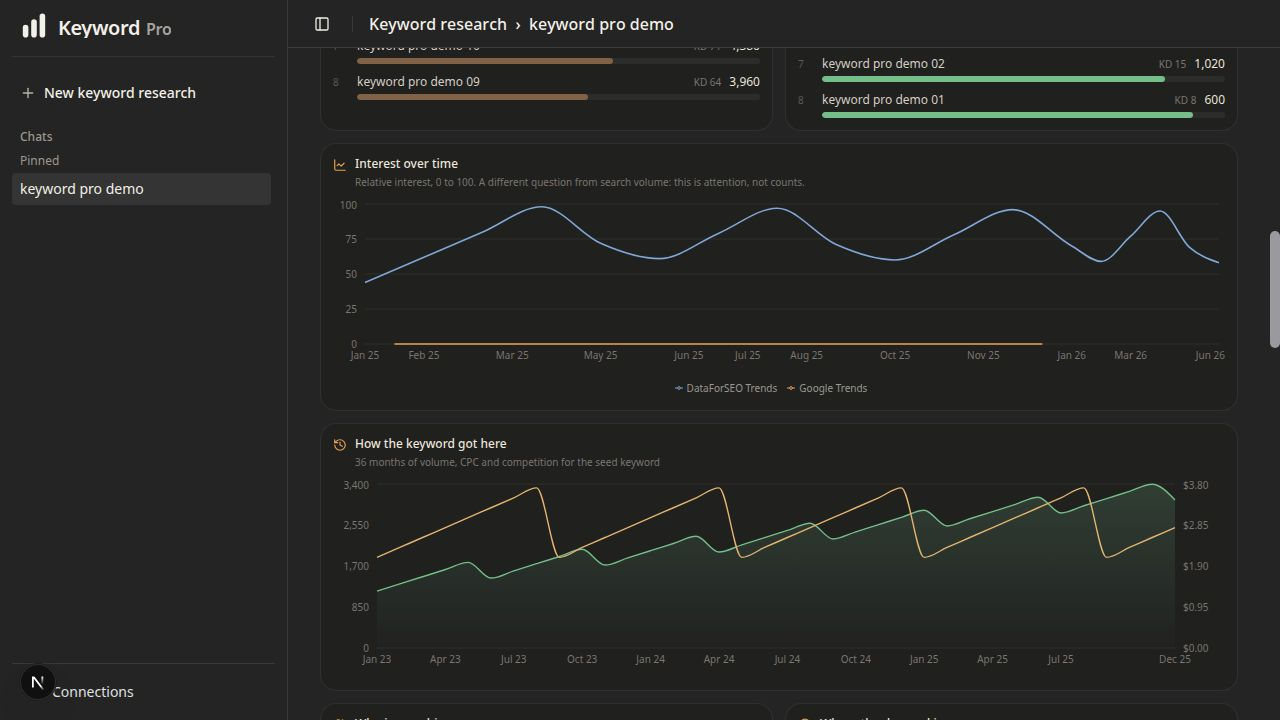Screen dimensions: 1280x720
Task: Click the KD 15 label
Action: pyautogui.click(x=1172, y=64)
